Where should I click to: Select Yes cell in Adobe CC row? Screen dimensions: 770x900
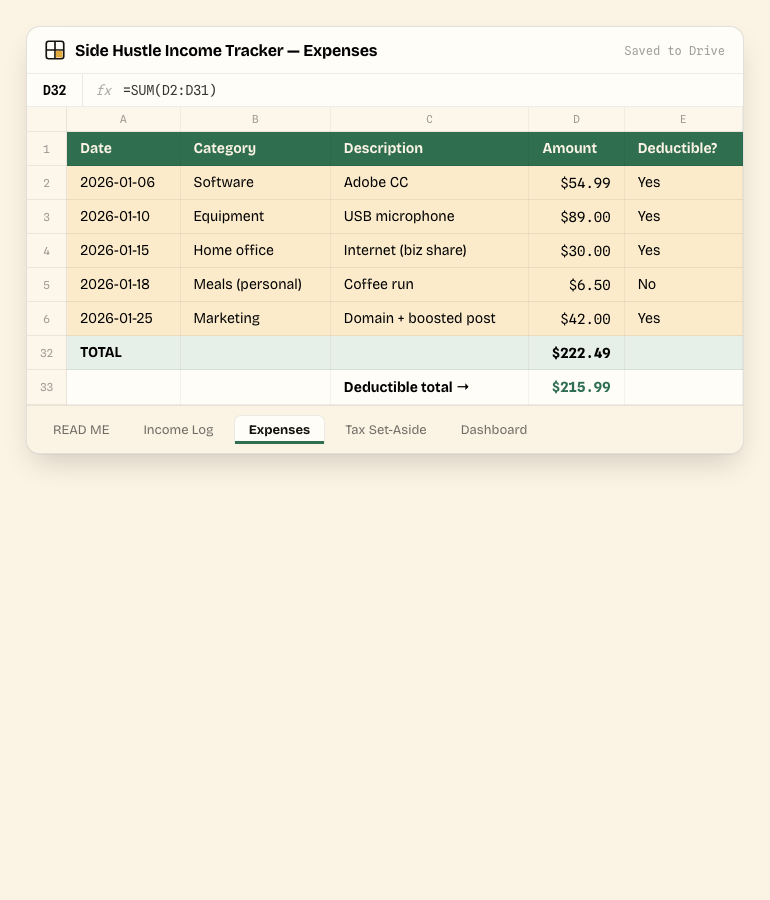(x=683, y=183)
